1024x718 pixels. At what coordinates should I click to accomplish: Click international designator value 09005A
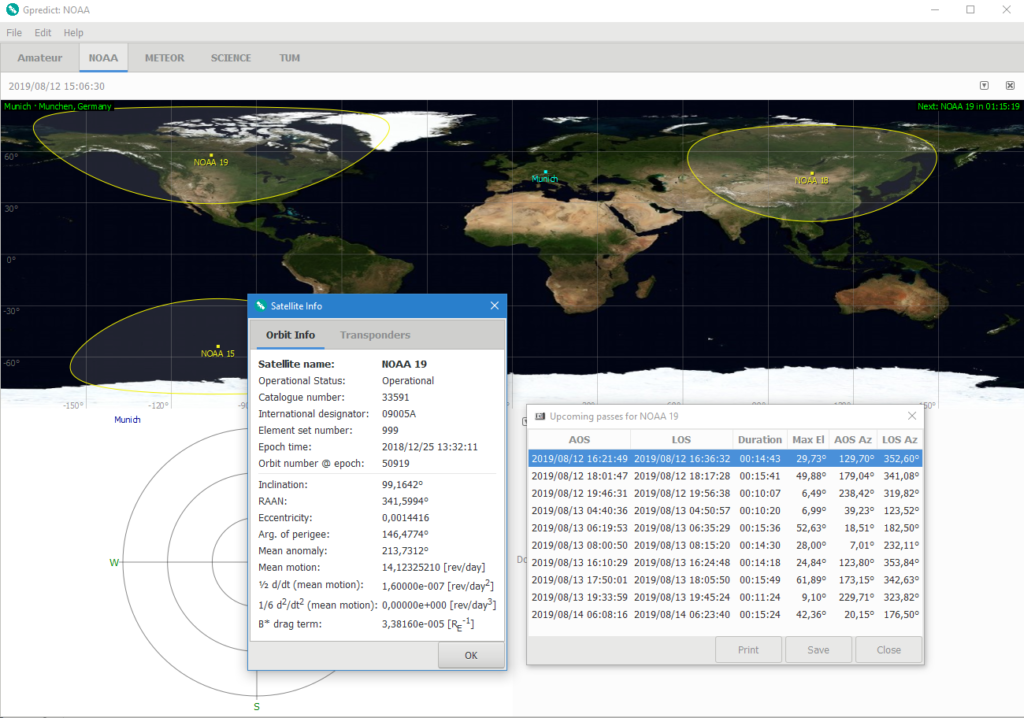click(399, 414)
